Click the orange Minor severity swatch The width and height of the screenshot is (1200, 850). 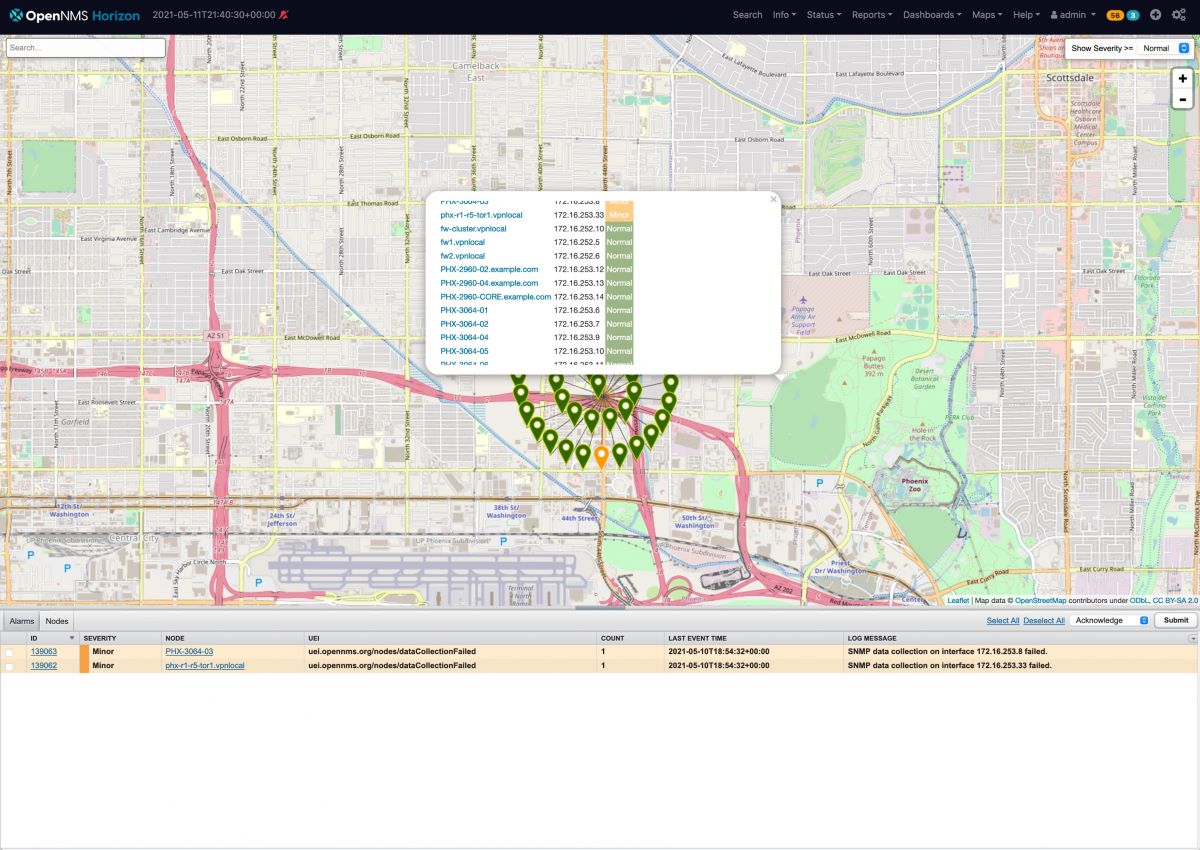coord(619,214)
